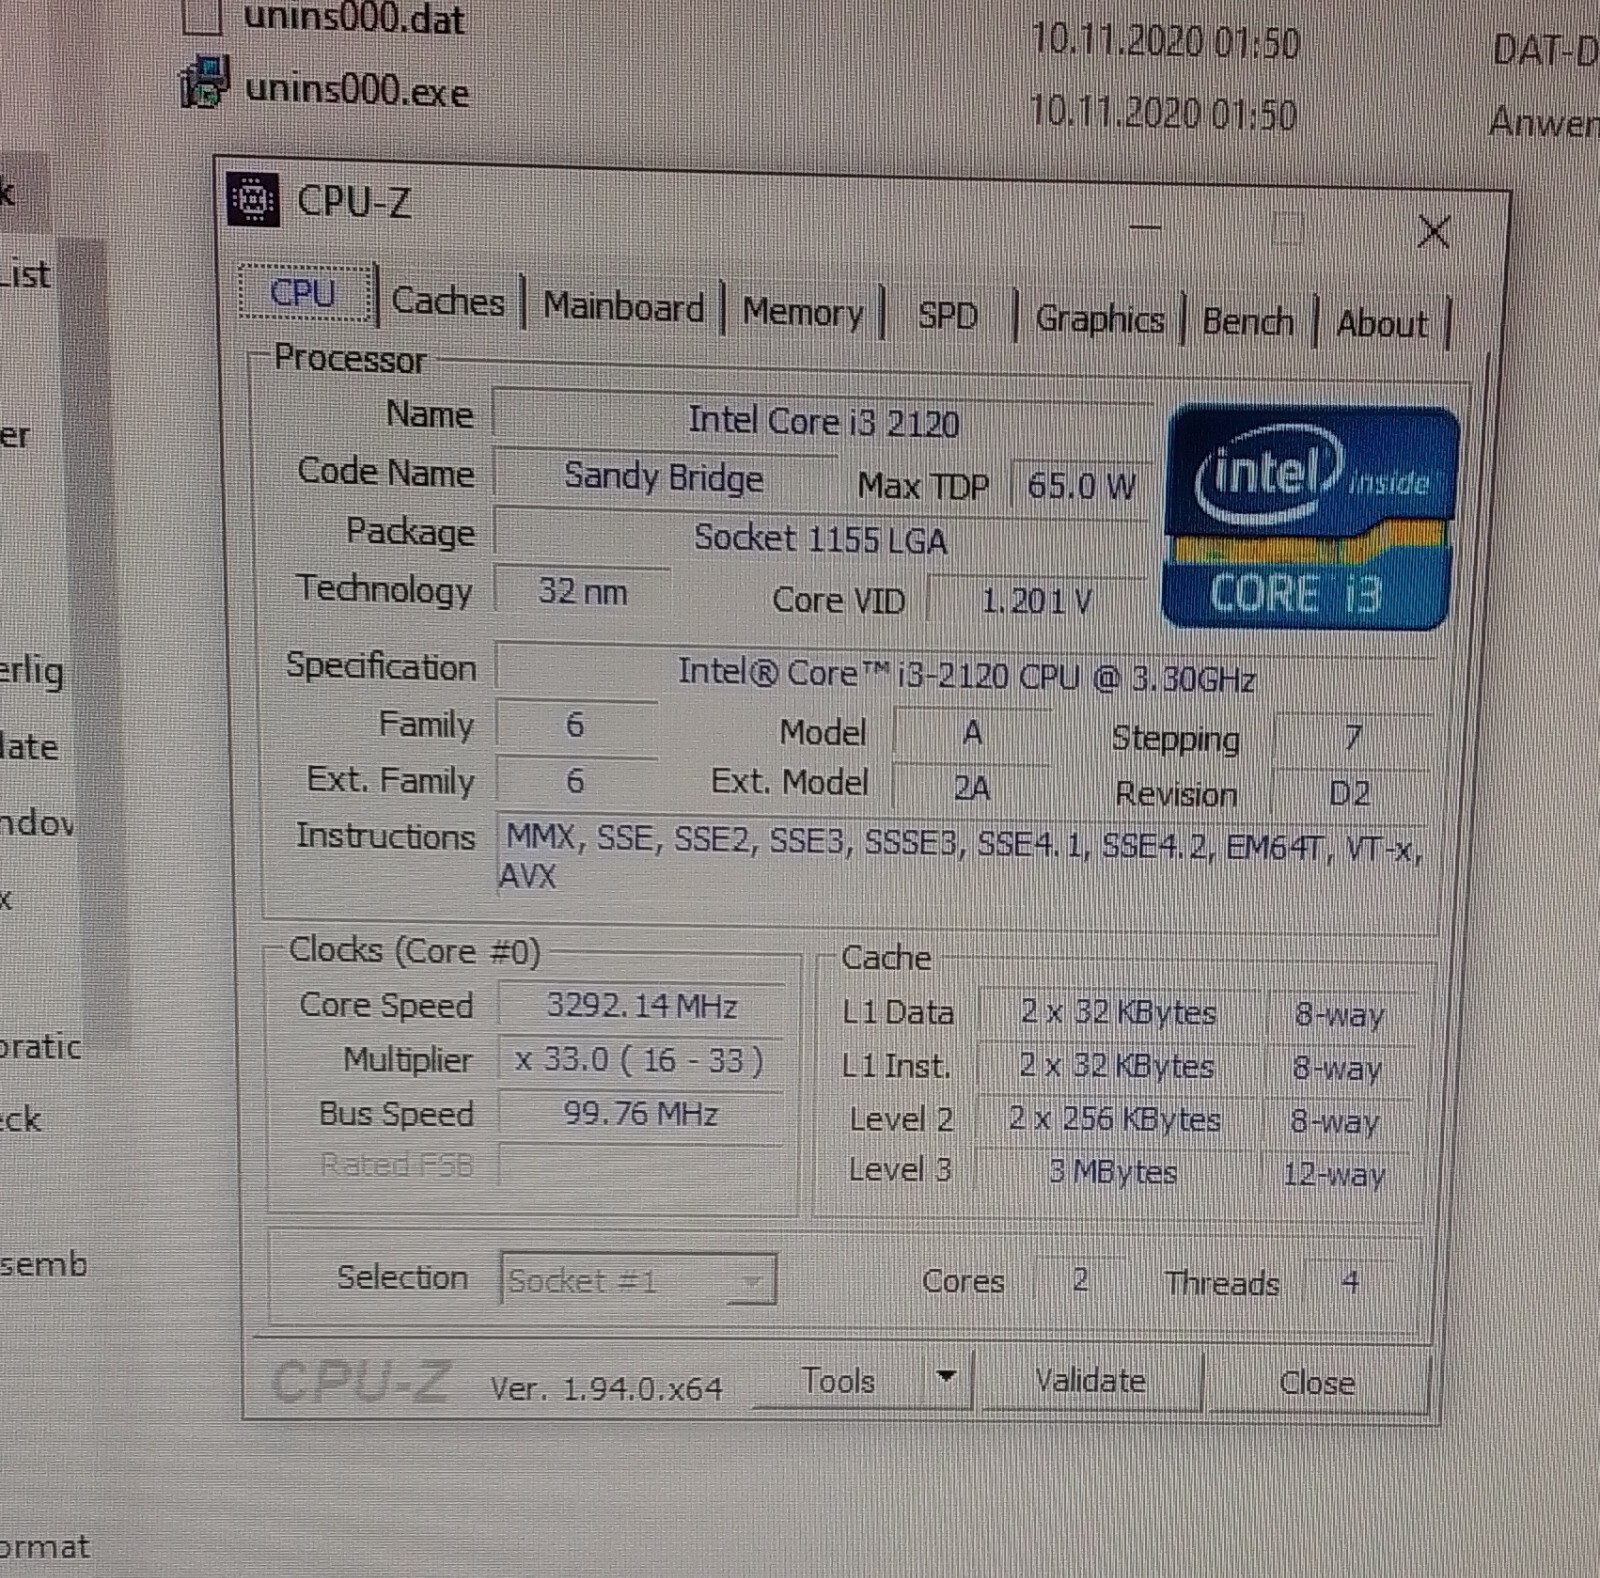Open the Mainboard tab
The width and height of the screenshot is (1600, 1578).
pyautogui.click(x=623, y=307)
